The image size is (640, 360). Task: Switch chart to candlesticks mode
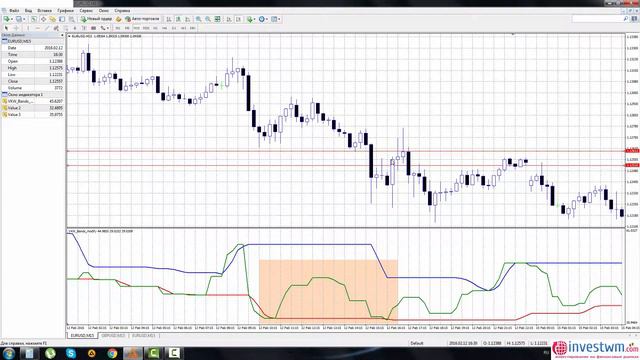pyautogui.click(x=178, y=19)
